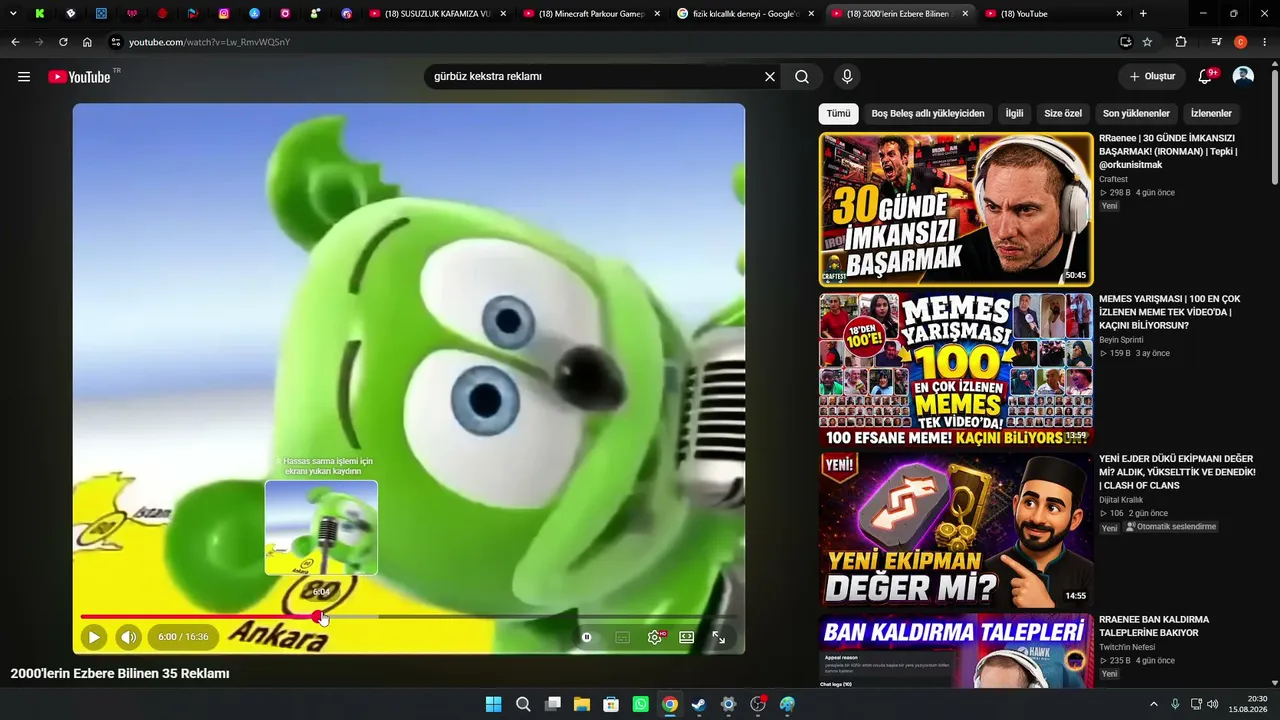
Task: Expand the tab search dropdown arrow
Action: pos(13,14)
